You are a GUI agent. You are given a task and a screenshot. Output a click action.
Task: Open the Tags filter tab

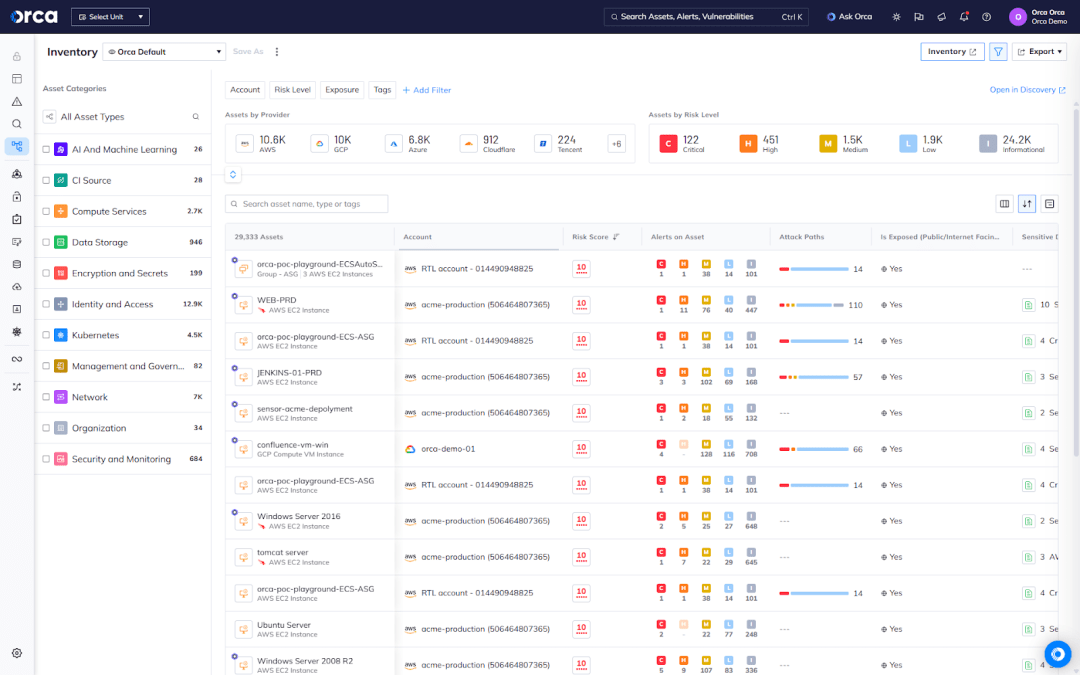tap(380, 89)
